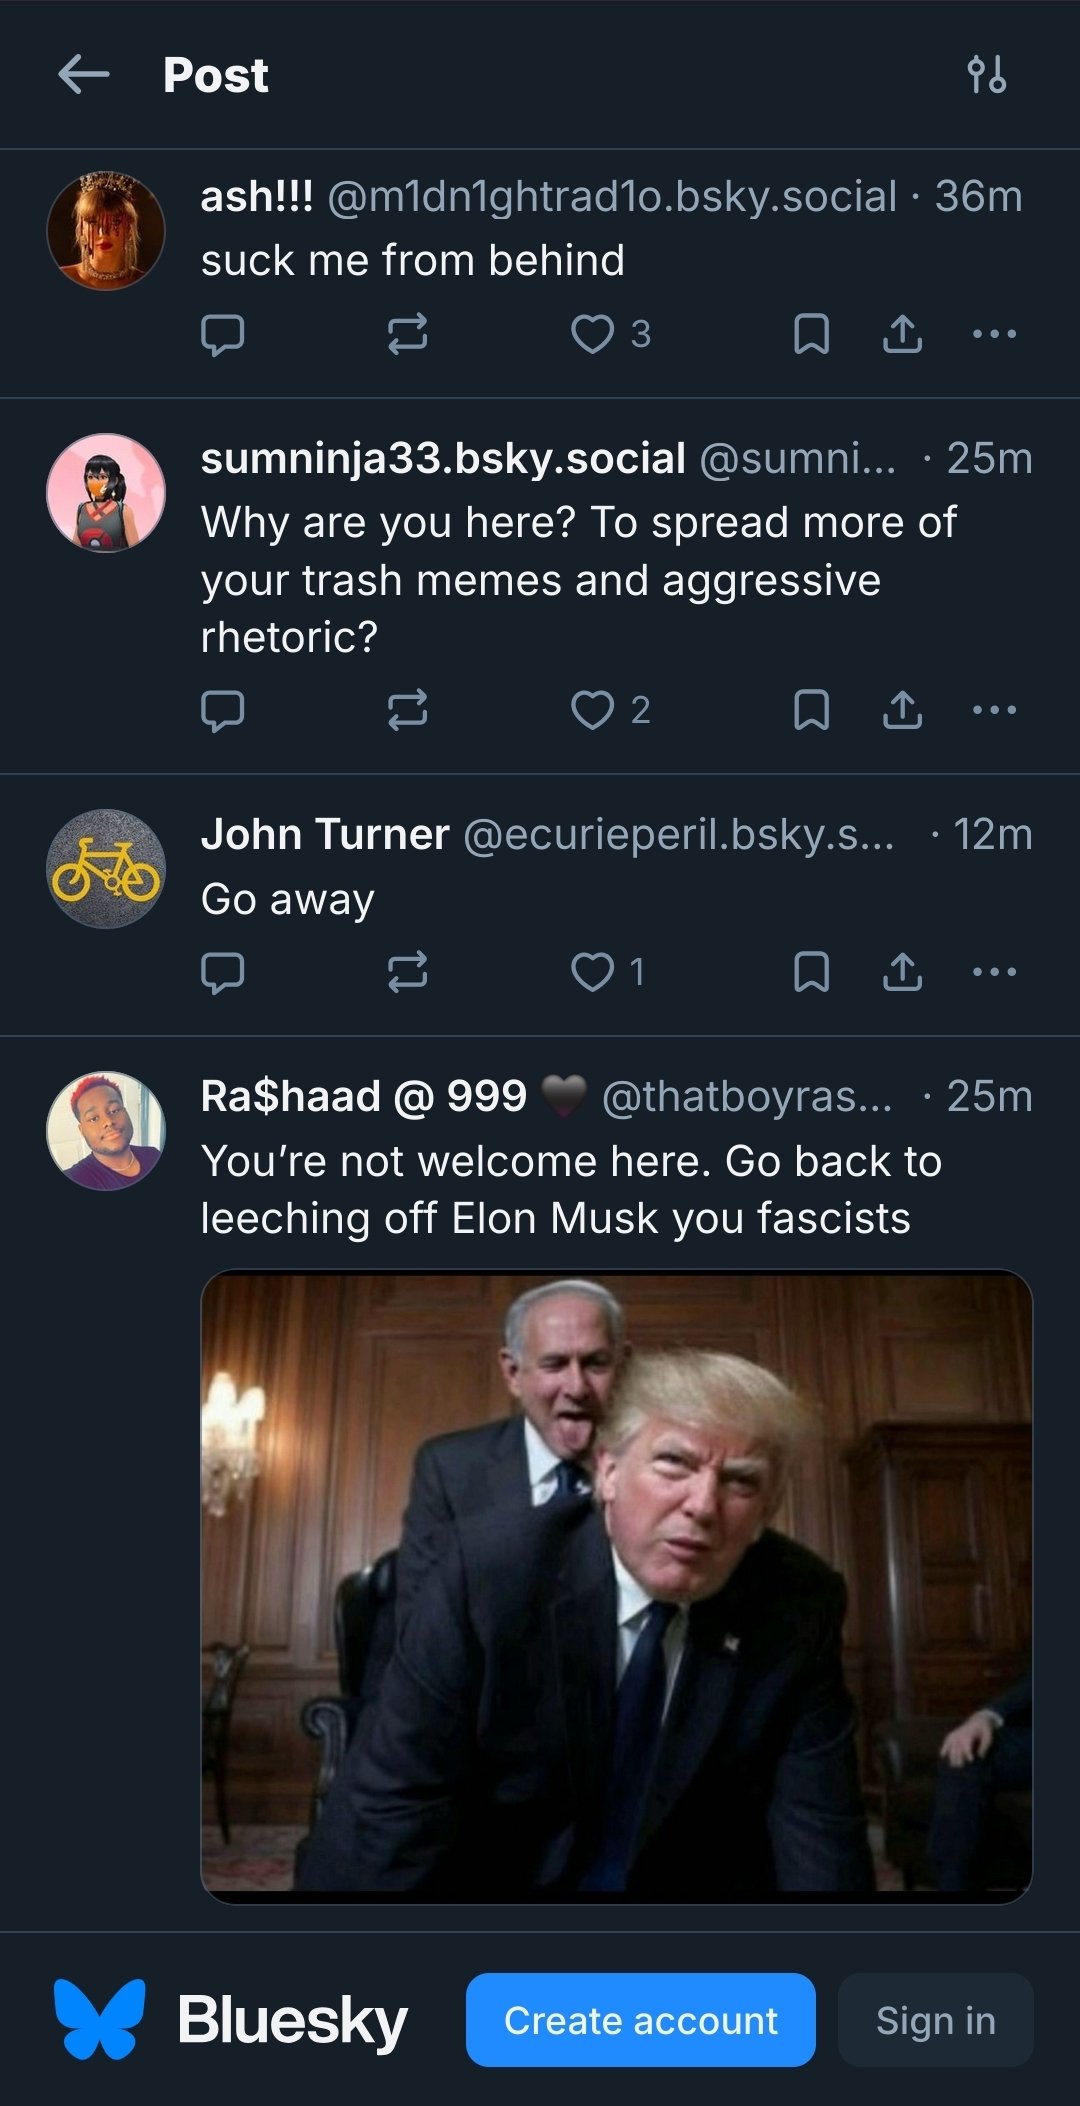Bookmark ash!!!'s post

coord(811,334)
